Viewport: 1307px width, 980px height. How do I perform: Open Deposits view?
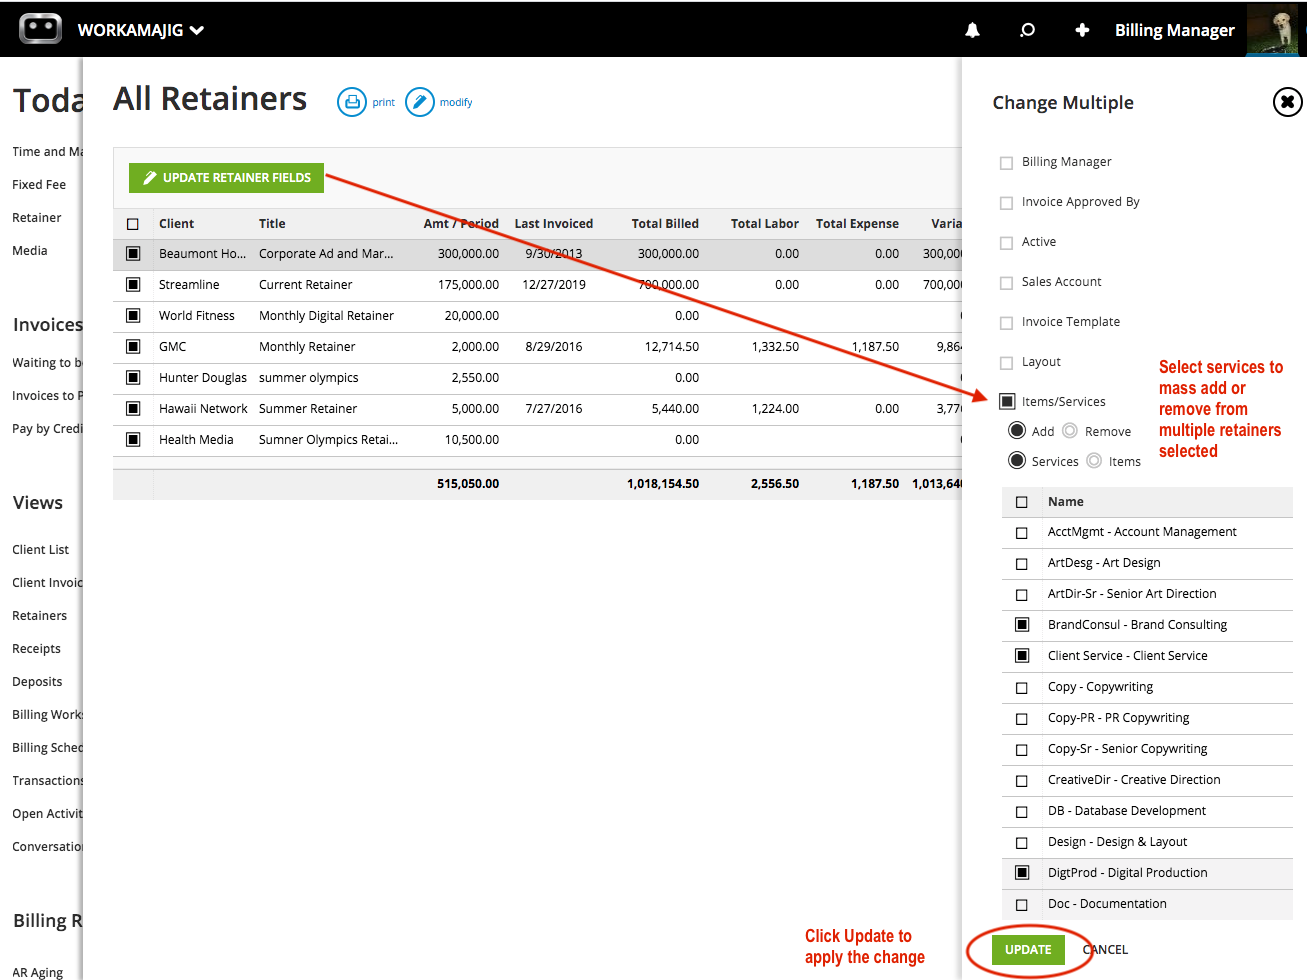[x=37, y=682]
